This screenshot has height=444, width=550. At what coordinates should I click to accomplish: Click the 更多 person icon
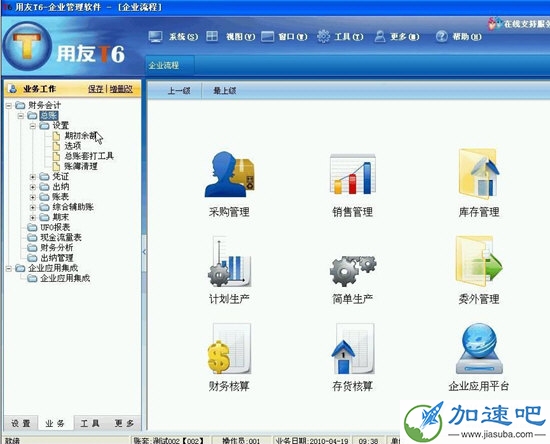[380, 36]
